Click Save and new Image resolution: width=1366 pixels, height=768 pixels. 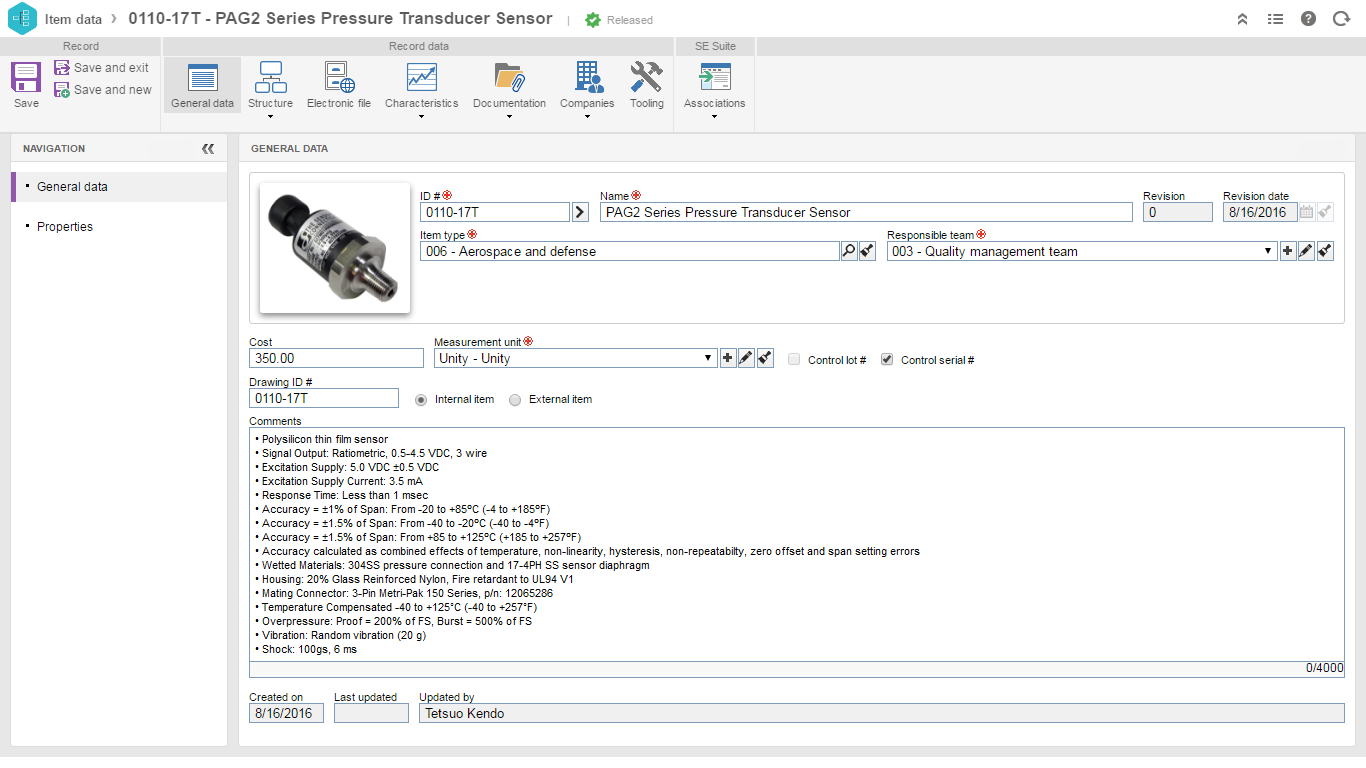102,90
